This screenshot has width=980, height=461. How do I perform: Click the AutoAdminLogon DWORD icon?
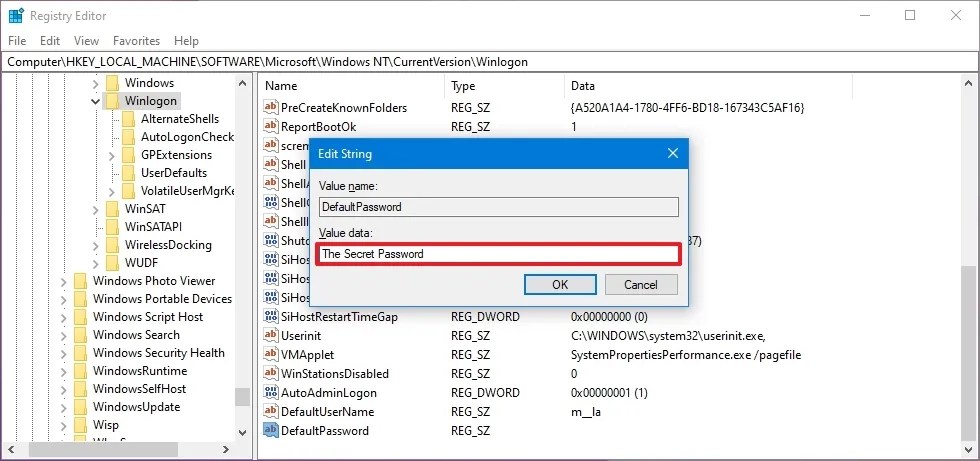tap(271, 393)
